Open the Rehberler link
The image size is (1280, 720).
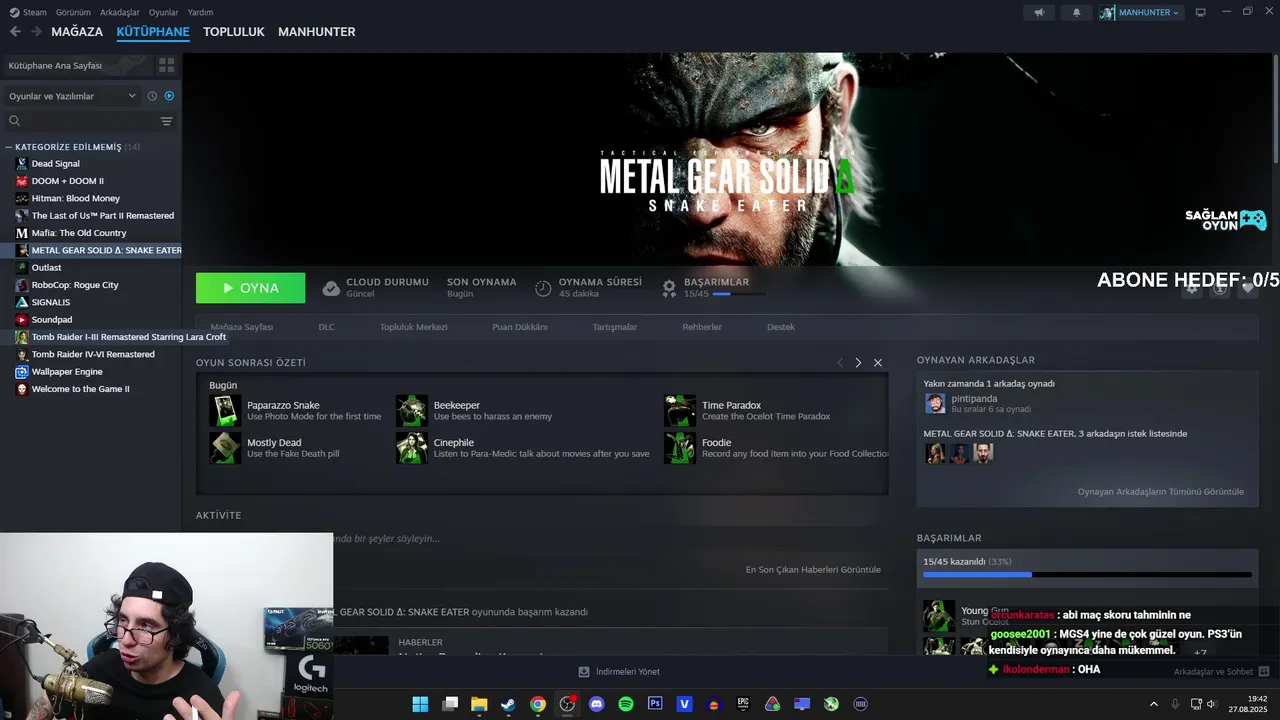point(702,327)
